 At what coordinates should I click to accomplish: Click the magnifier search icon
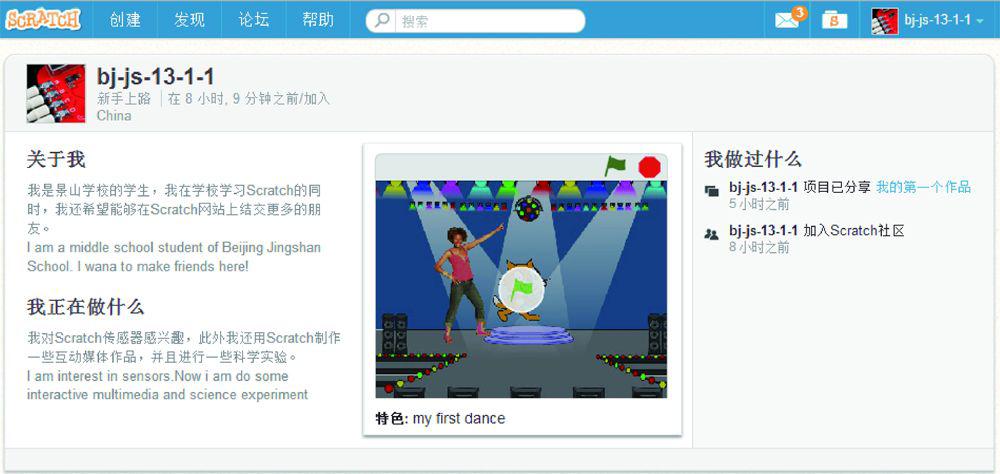pyautogui.click(x=381, y=20)
